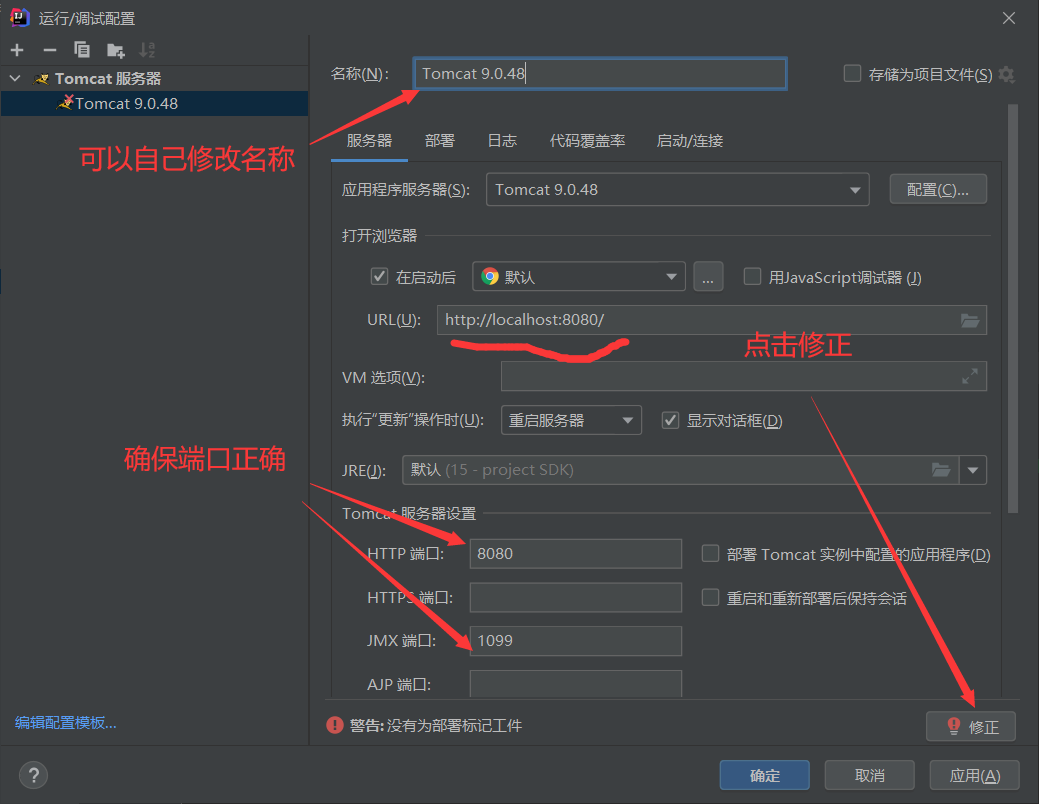
Task: Open gear settings beside store-as-project-file
Action: point(1006,74)
